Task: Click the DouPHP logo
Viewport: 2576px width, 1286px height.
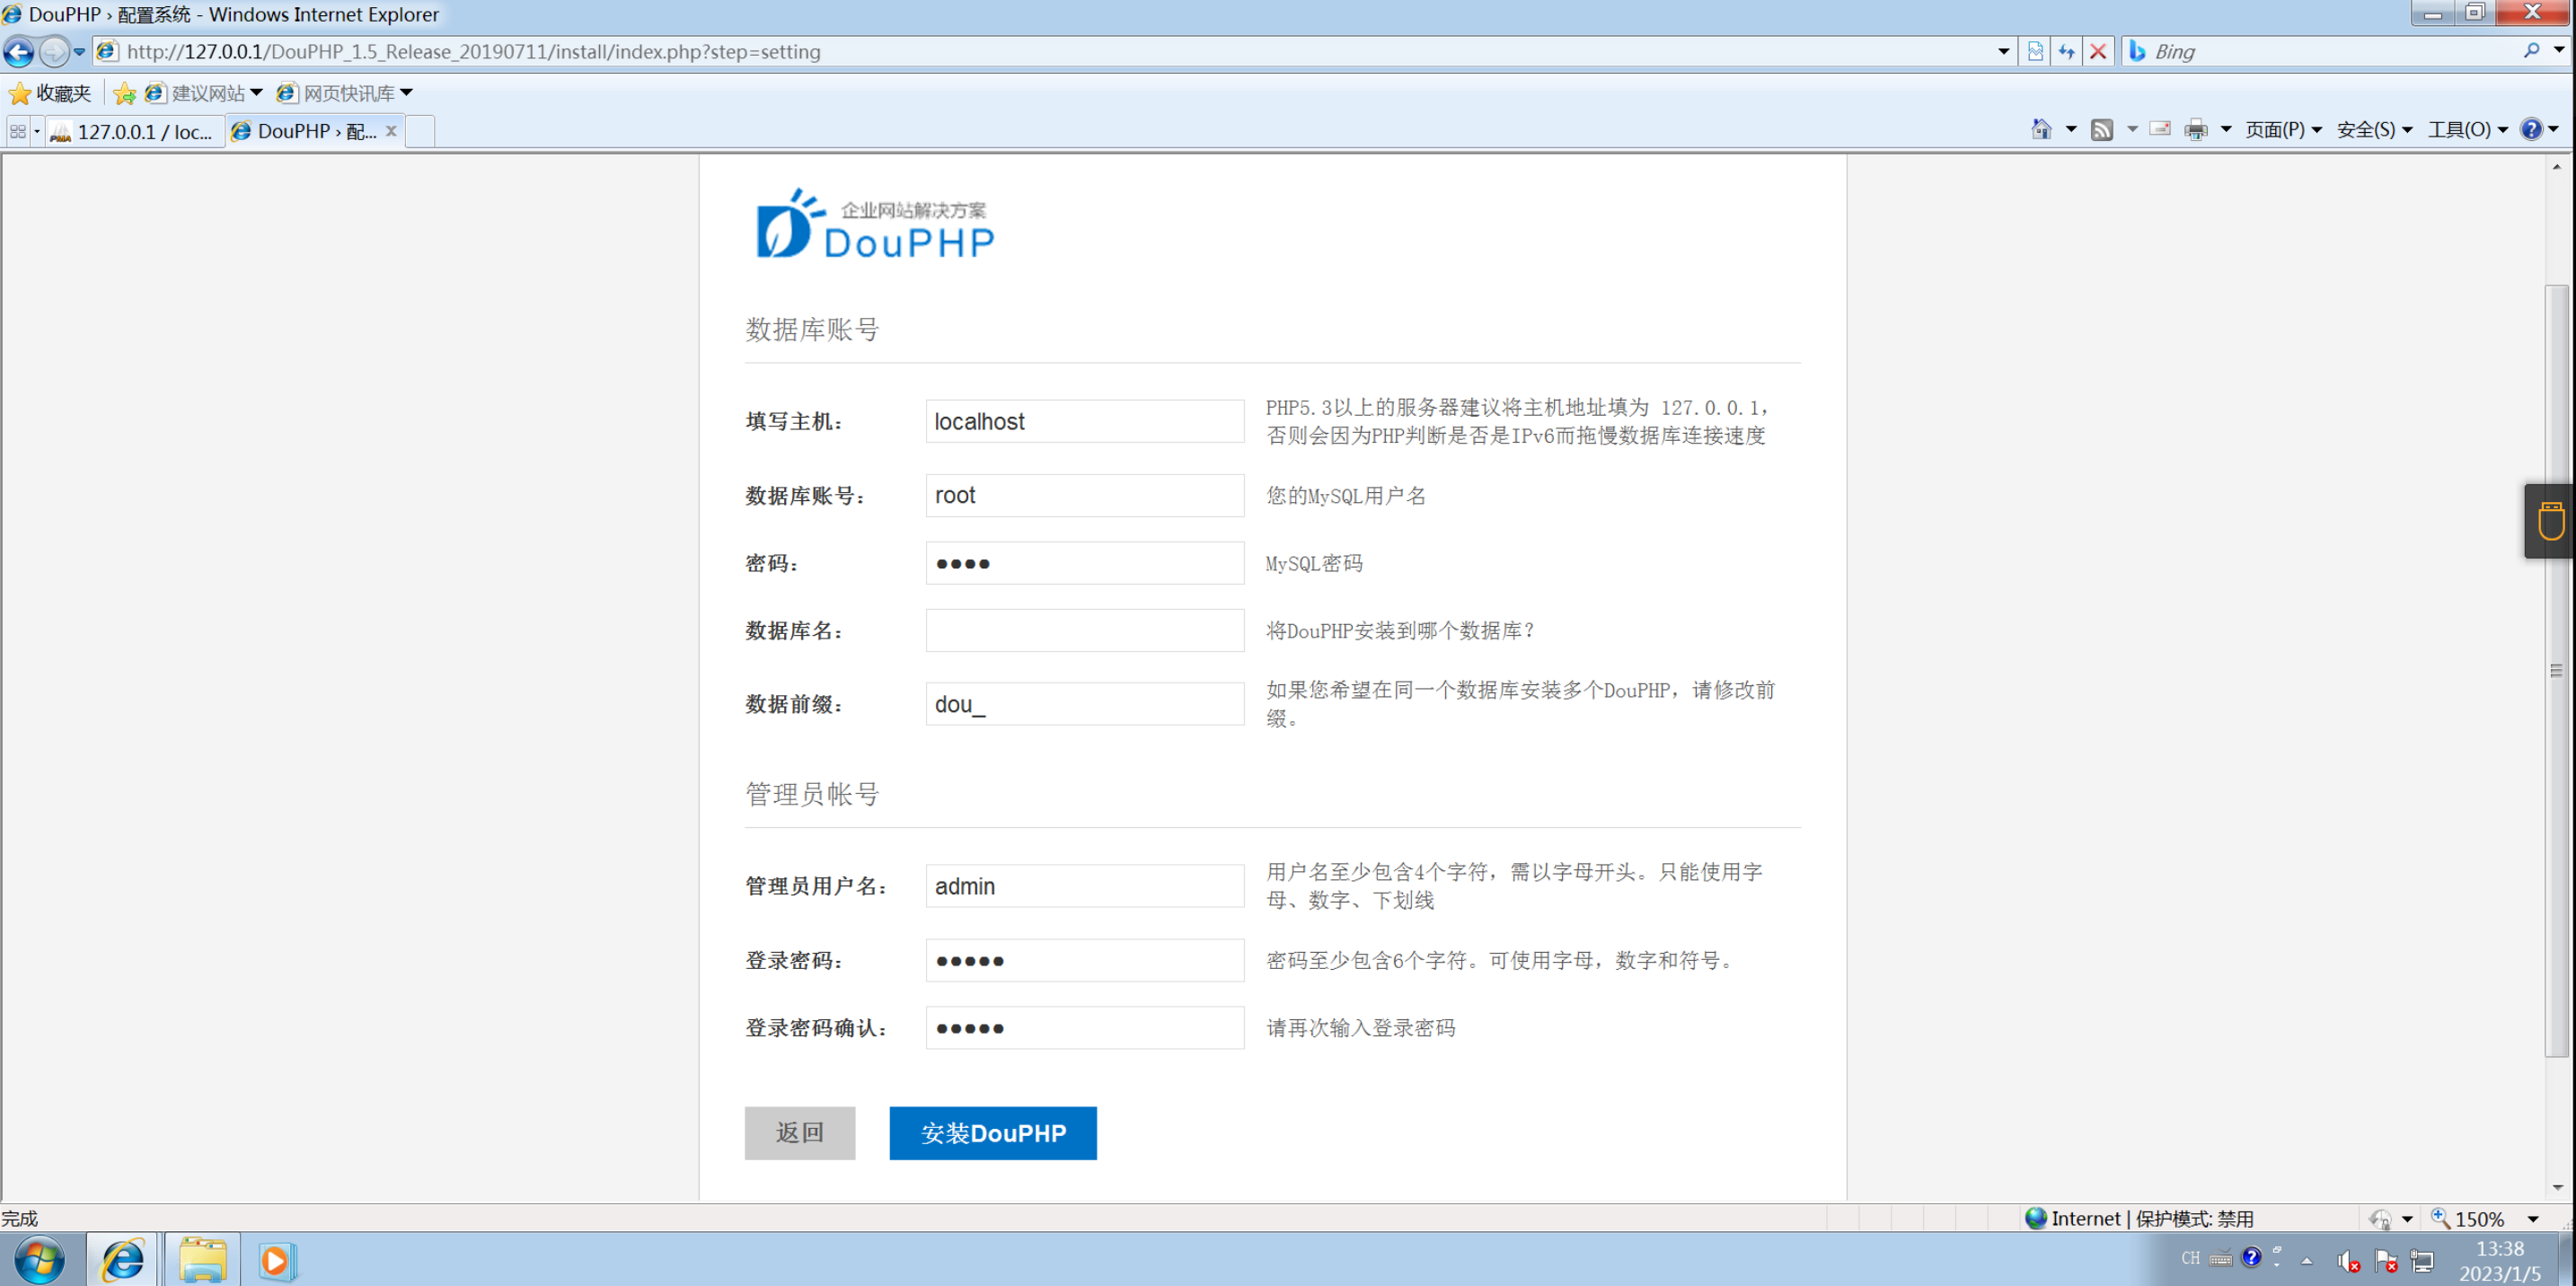Action: point(875,224)
